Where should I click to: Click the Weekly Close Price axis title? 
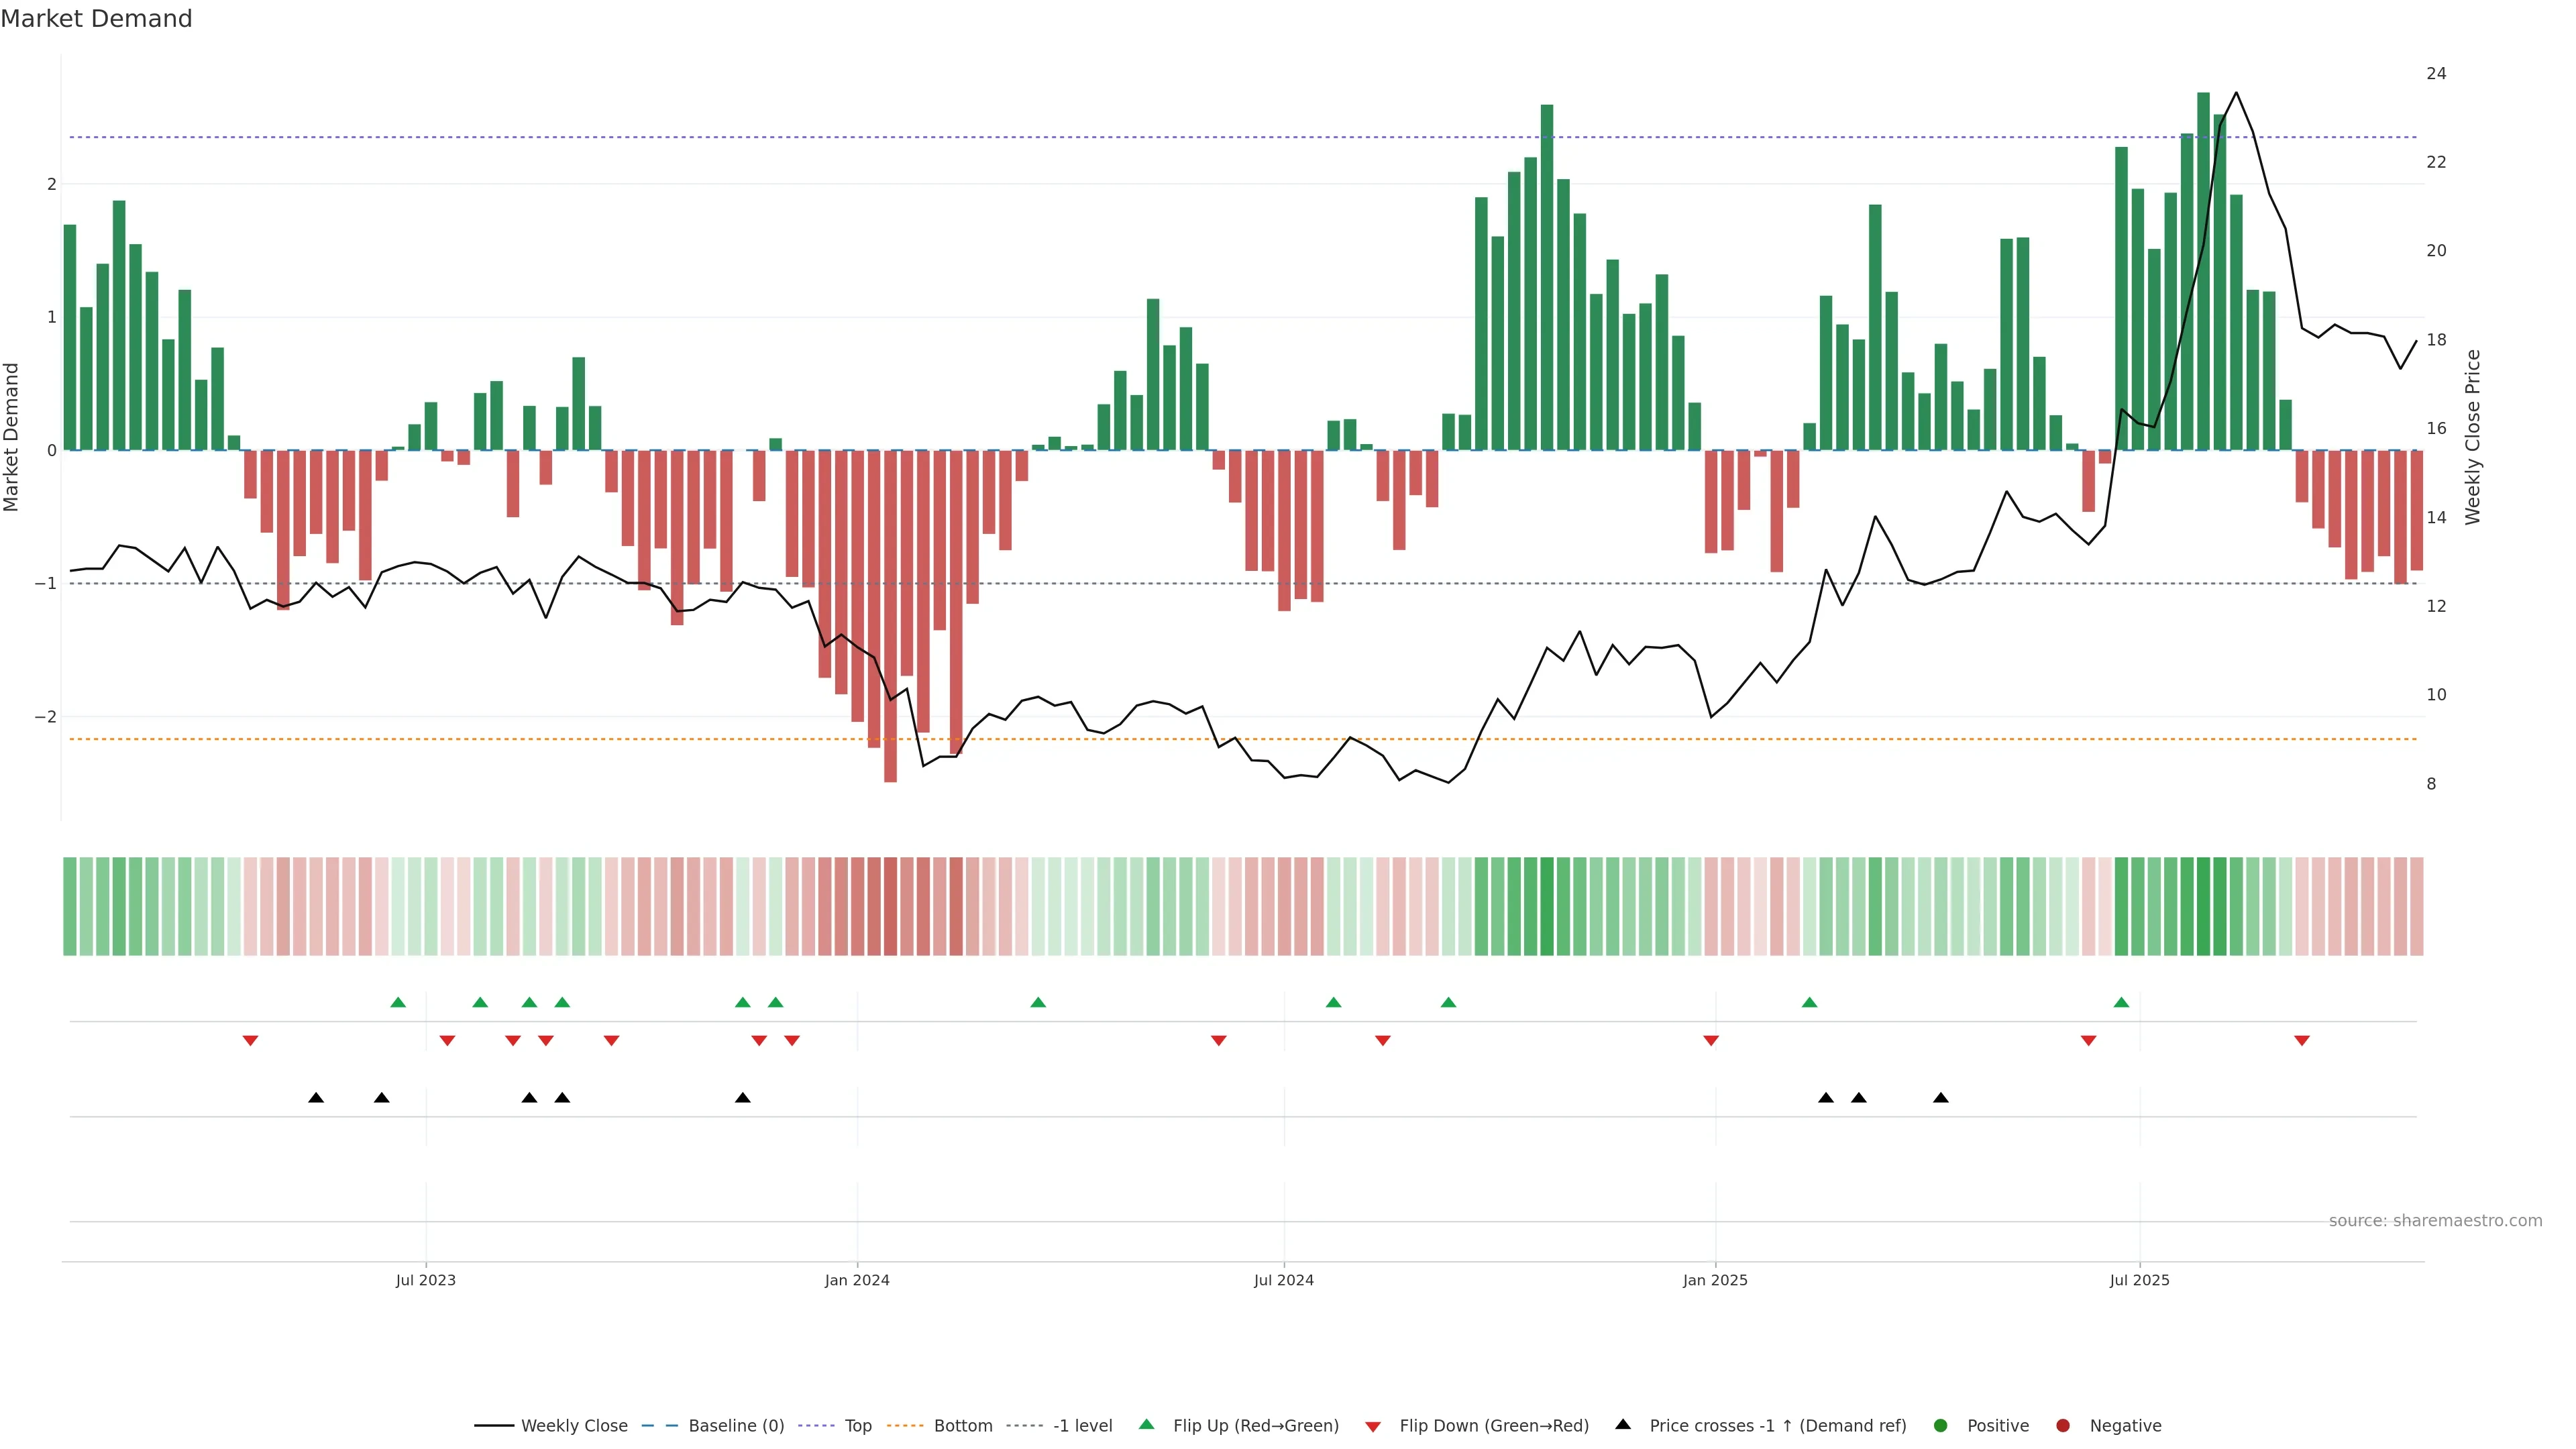click(2473, 437)
